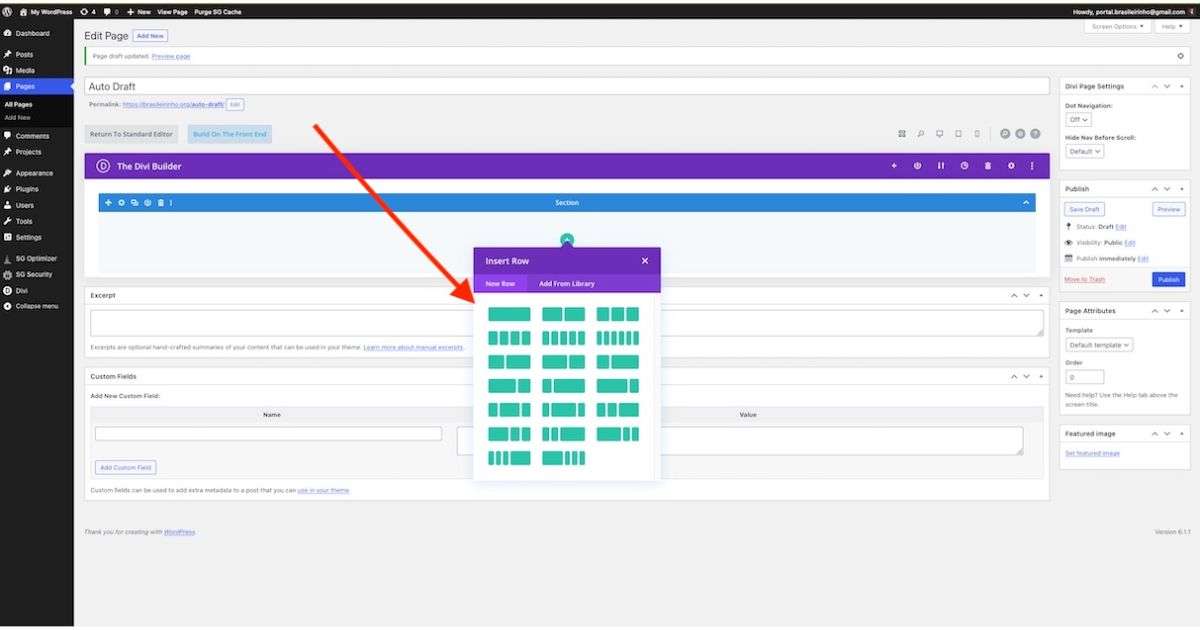Open Hide Nav Before Scroll dropdown
Screen dimensions: 1200x630
[1084, 151]
